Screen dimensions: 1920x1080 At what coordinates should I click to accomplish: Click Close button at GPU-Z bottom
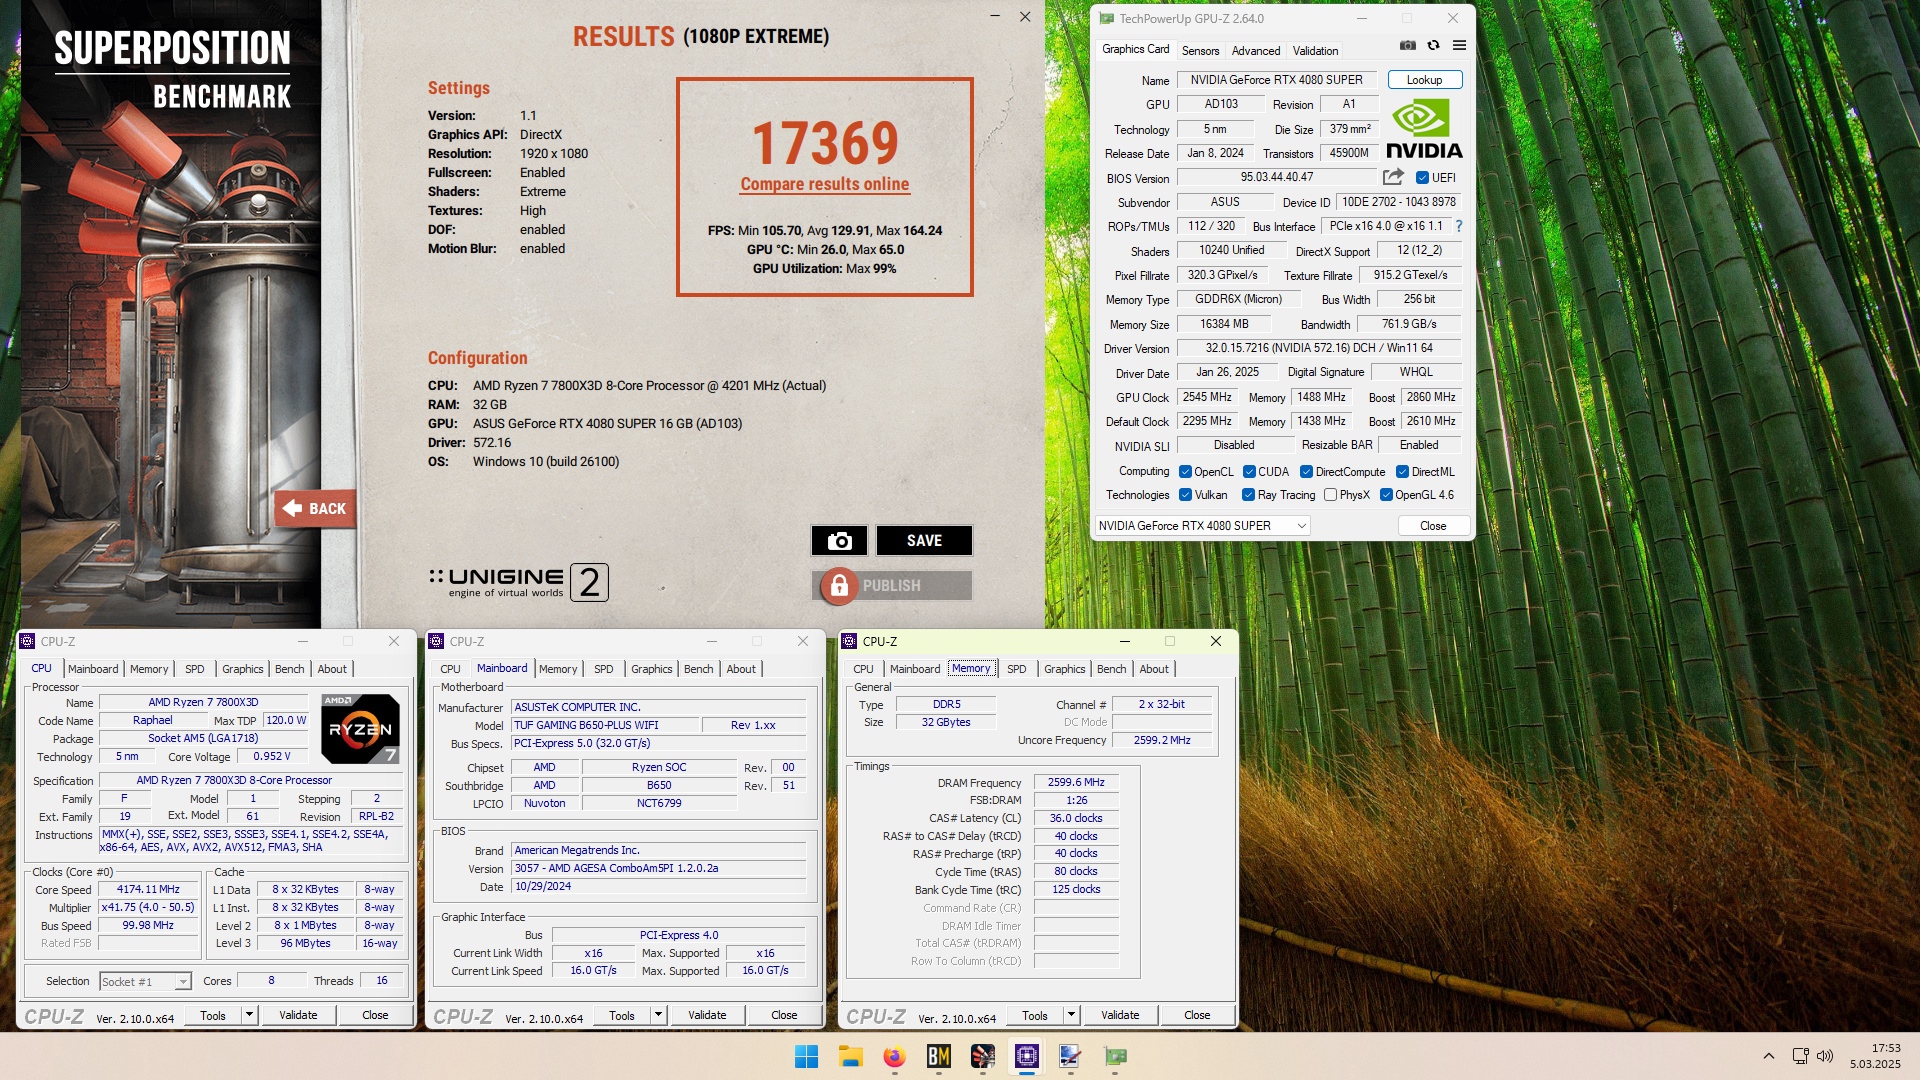1433,526
